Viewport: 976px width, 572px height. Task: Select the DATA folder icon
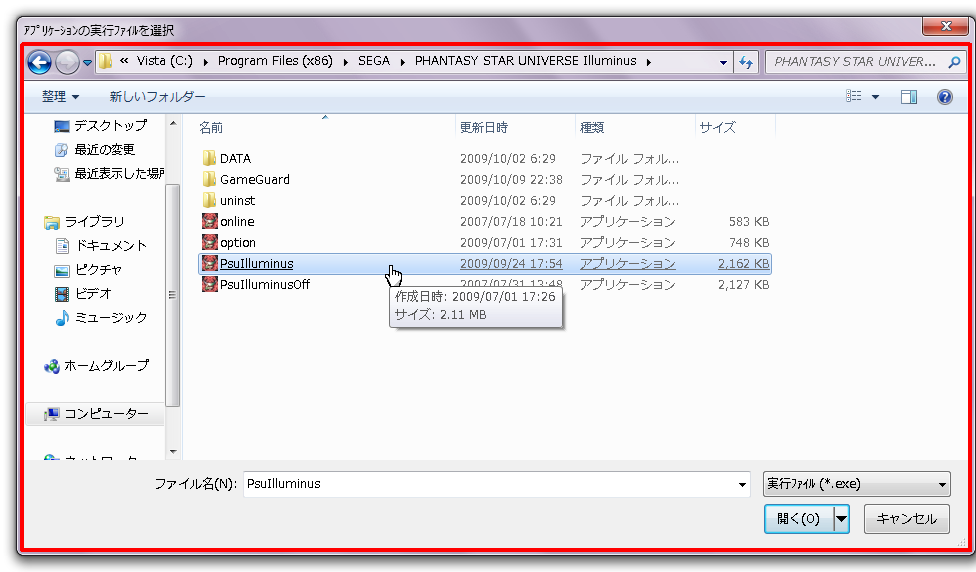click(209, 158)
